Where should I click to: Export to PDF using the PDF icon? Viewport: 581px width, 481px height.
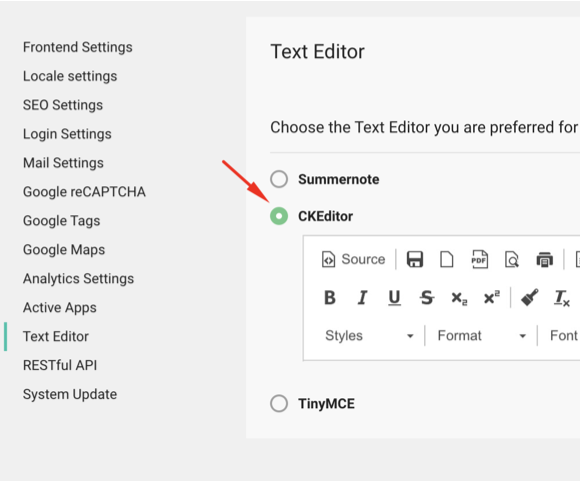pos(479,259)
